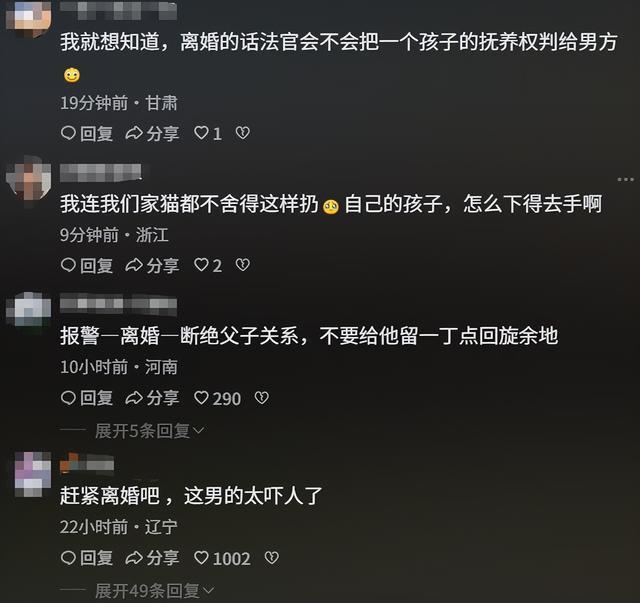Reply to the Zhejiang cat comment

click(87, 265)
